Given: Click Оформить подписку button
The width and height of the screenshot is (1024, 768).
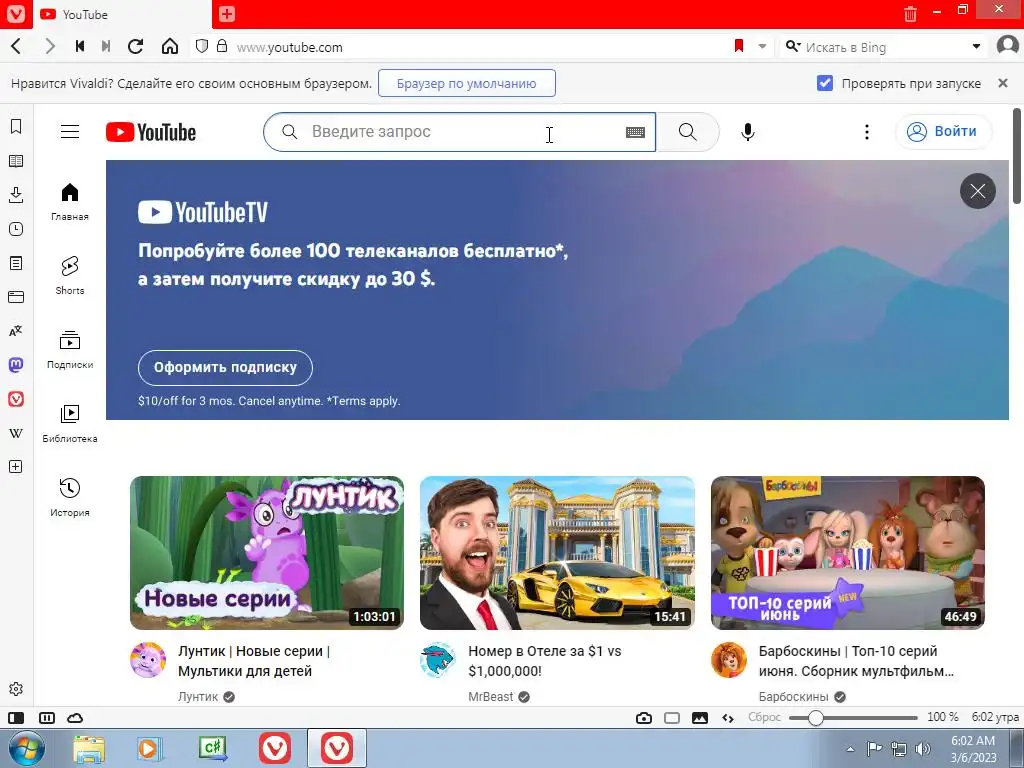Looking at the screenshot, I should click(x=225, y=368).
